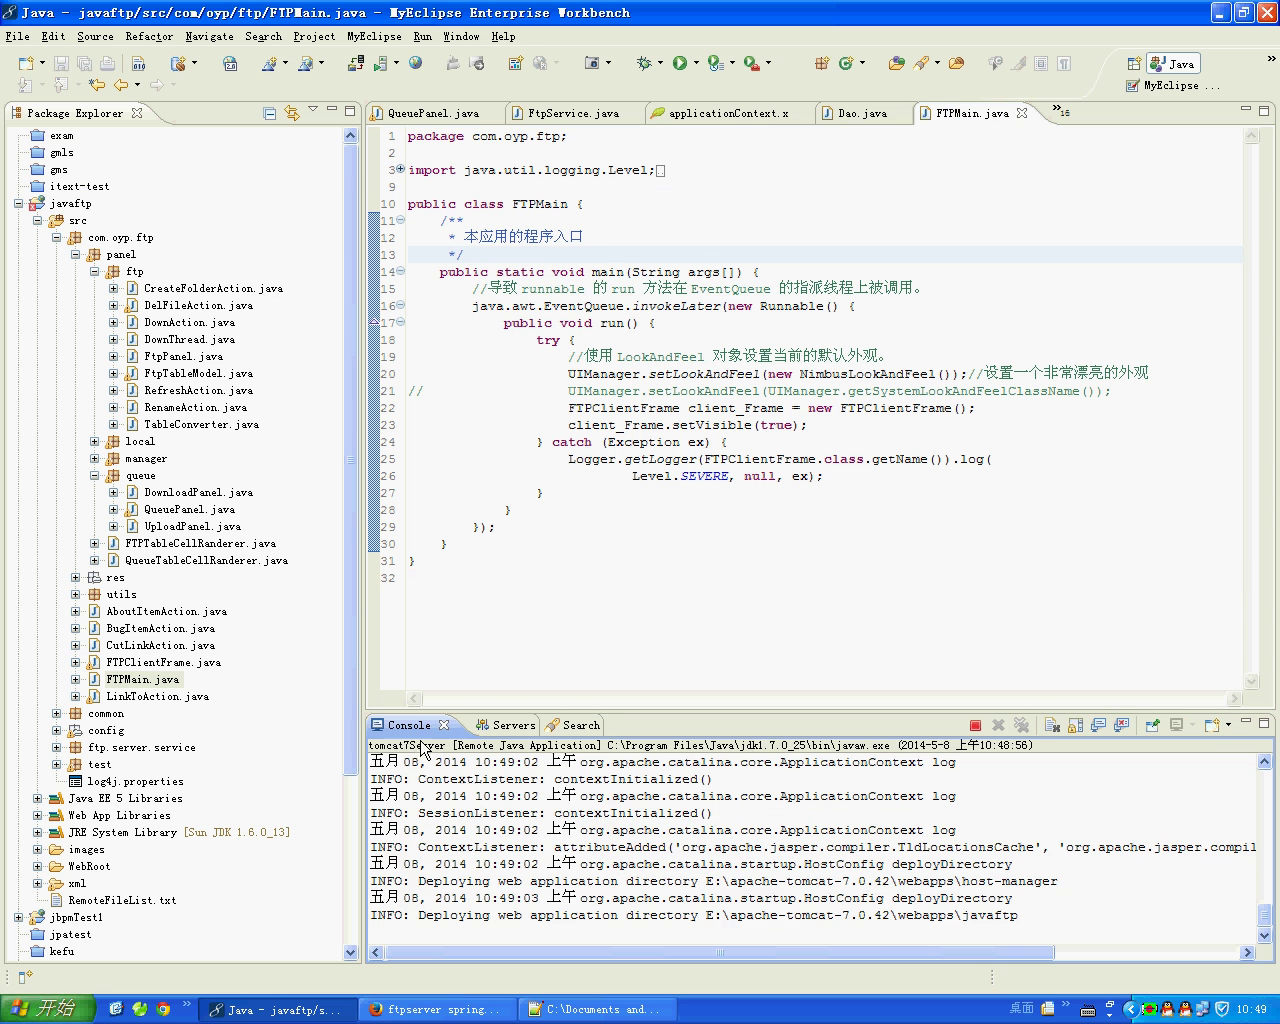
Task: Open C:\Documents and taskbar window
Action: 597,1009
